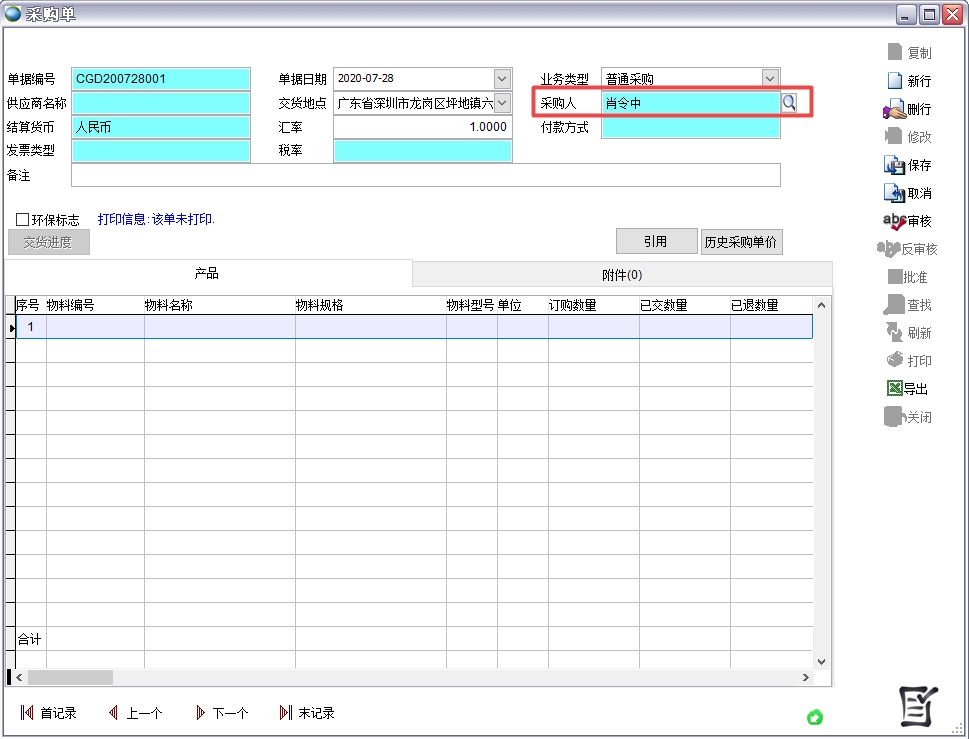The width and height of the screenshot is (969, 739).
Task: Click the 历史采购单价 button
Action: tap(741, 241)
